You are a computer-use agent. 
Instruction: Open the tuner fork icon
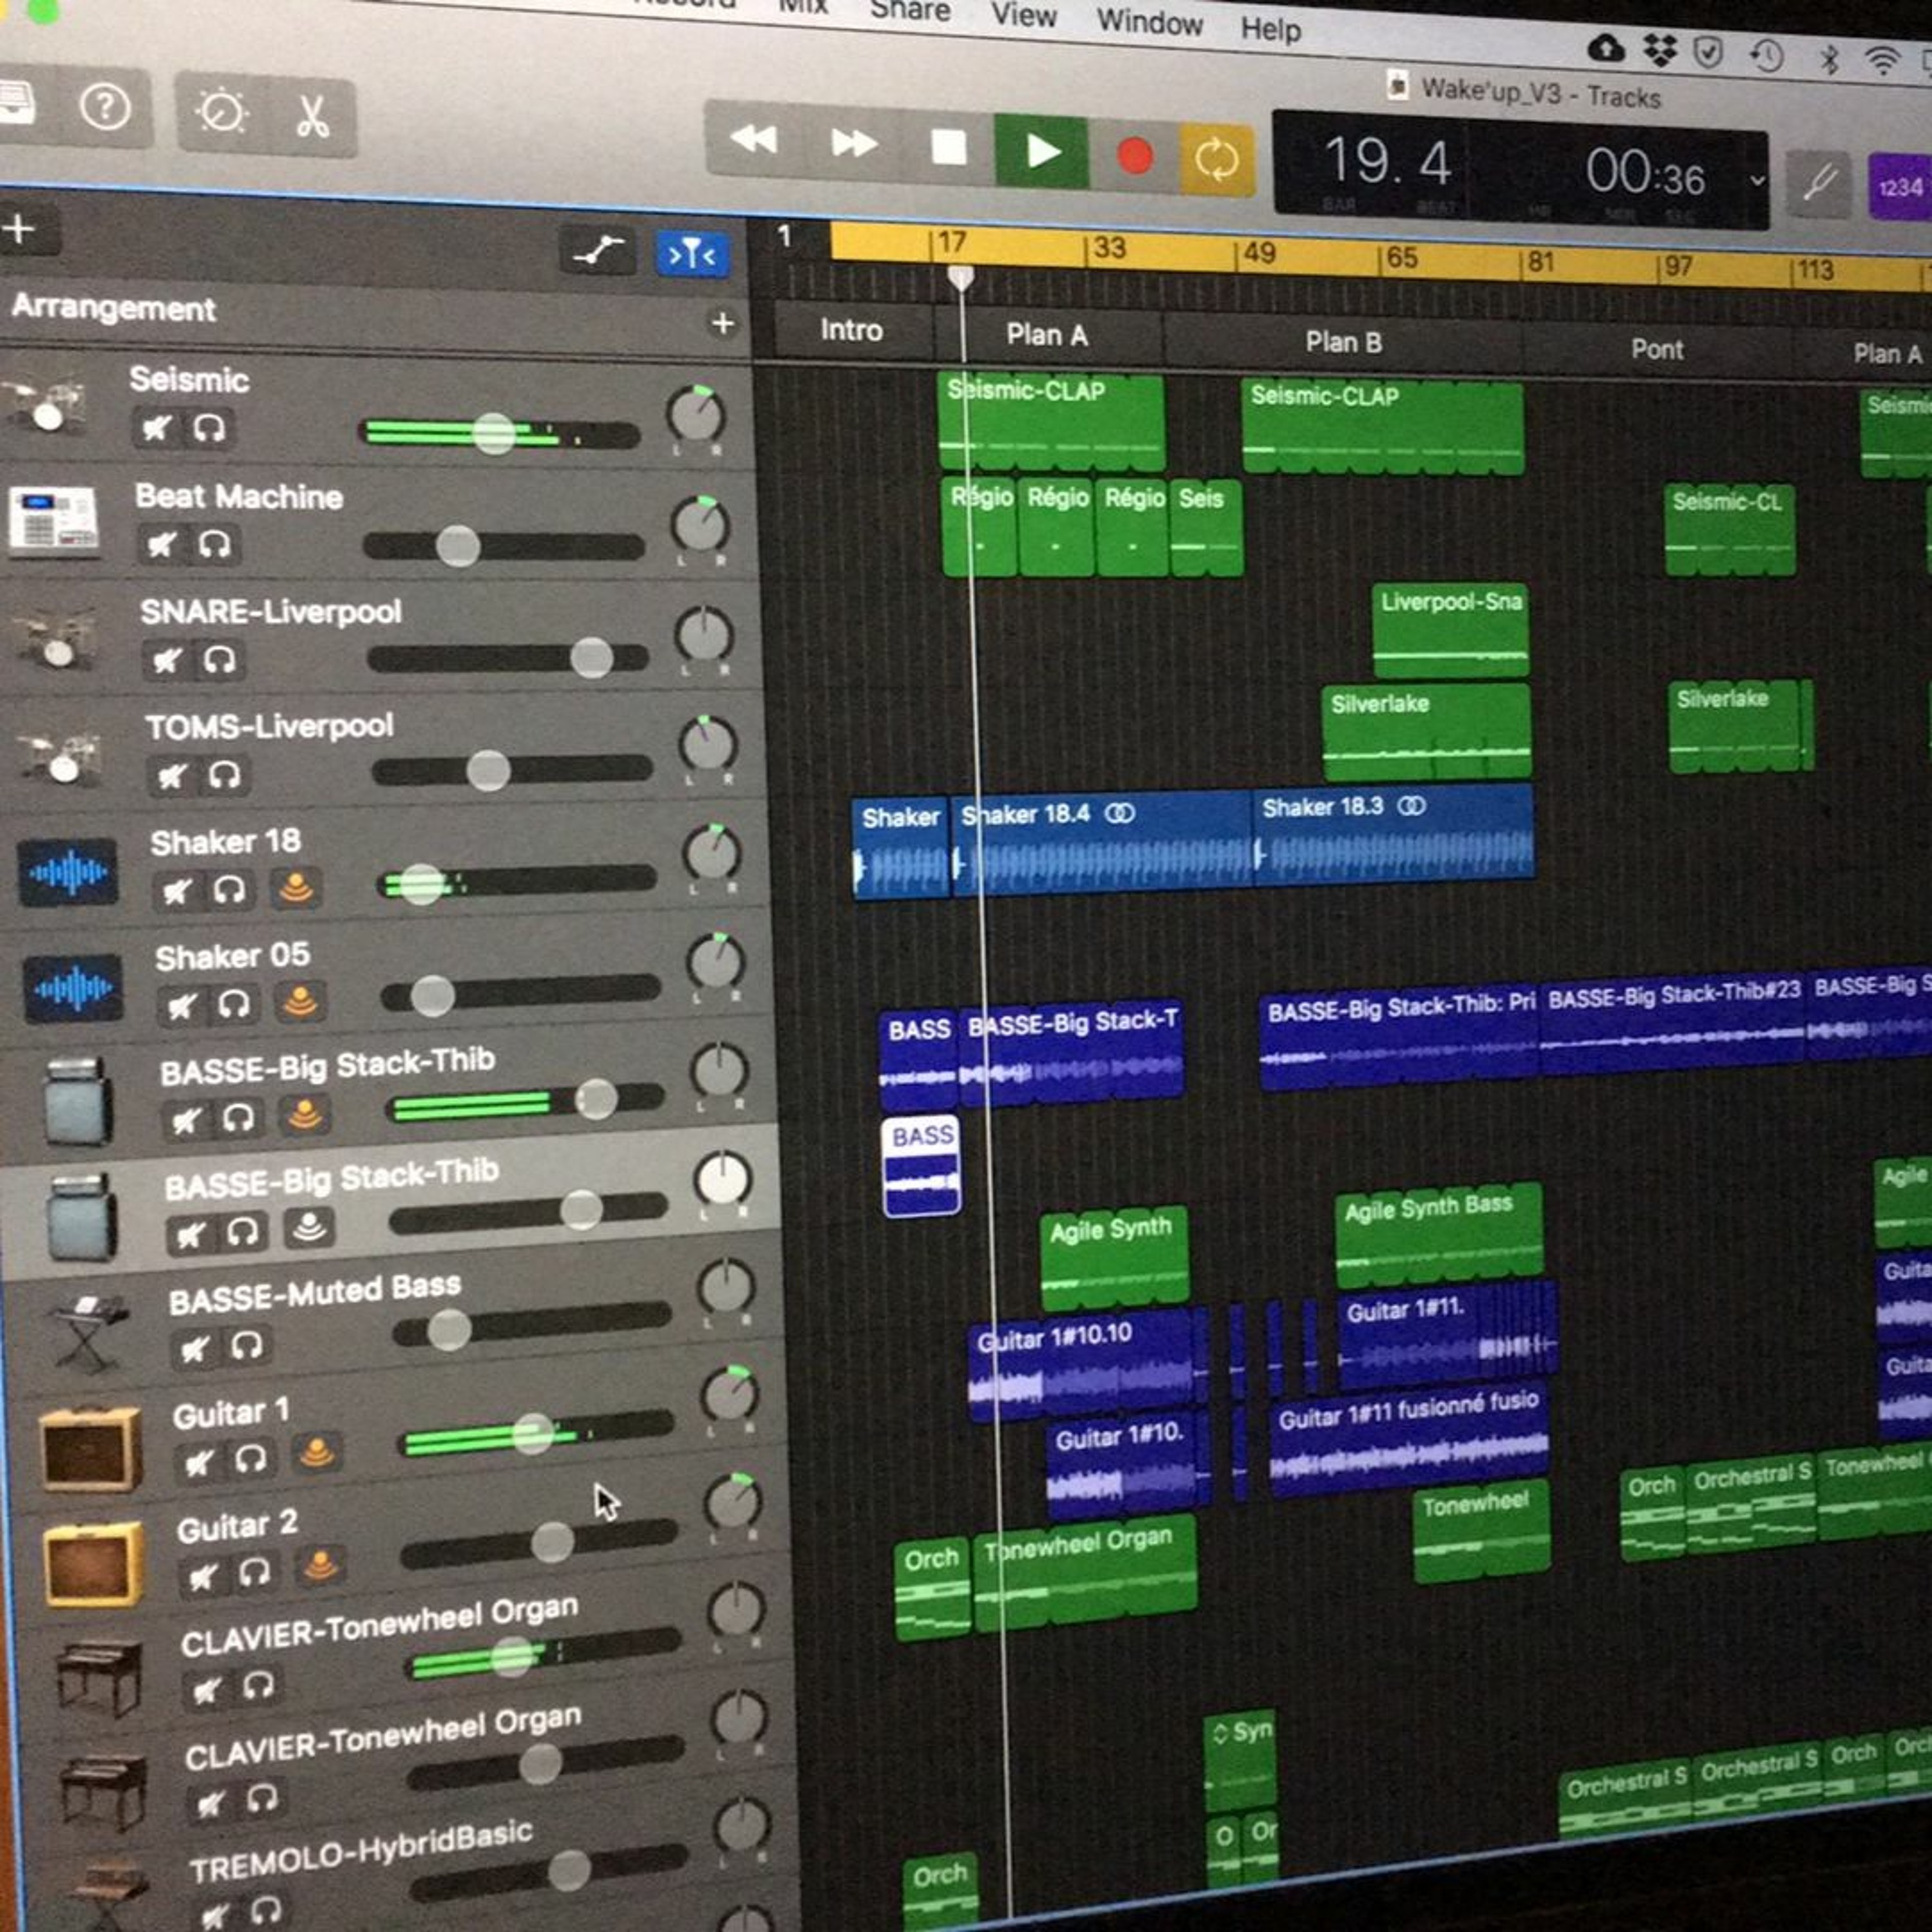[1819, 184]
